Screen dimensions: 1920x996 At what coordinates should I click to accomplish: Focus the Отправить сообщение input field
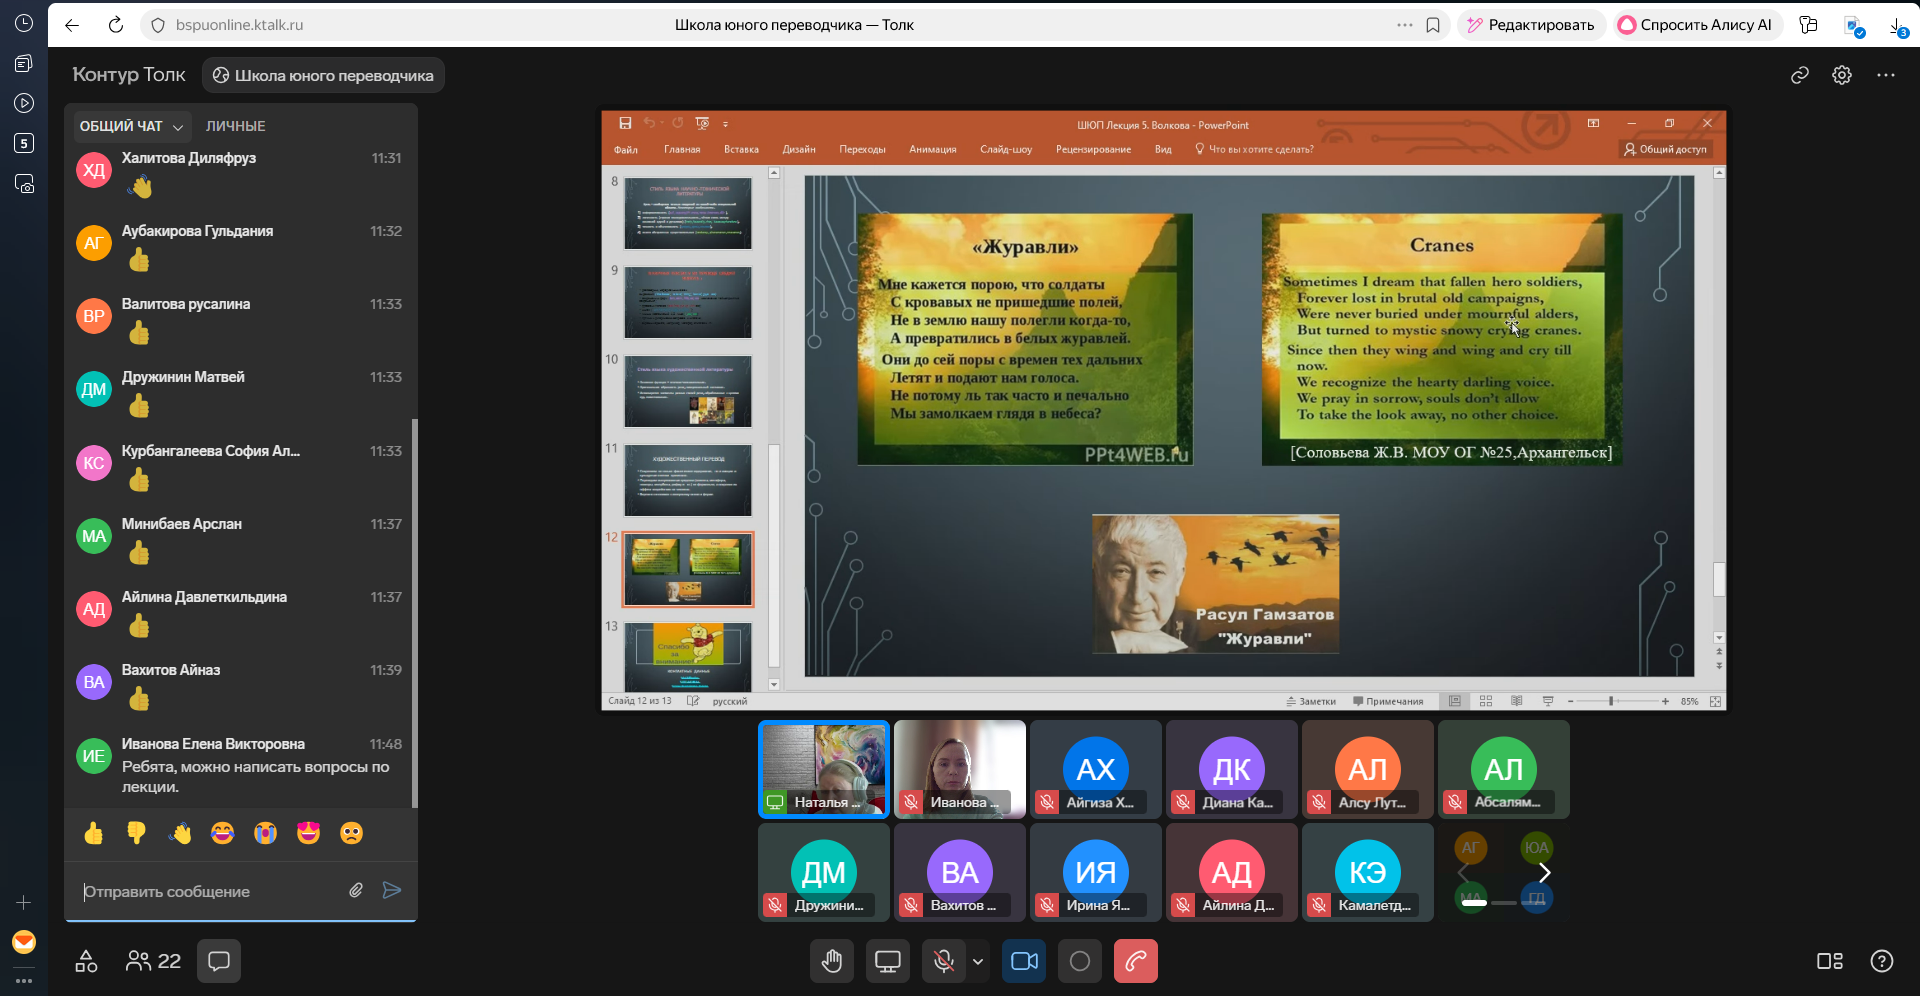click(x=210, y=891)
